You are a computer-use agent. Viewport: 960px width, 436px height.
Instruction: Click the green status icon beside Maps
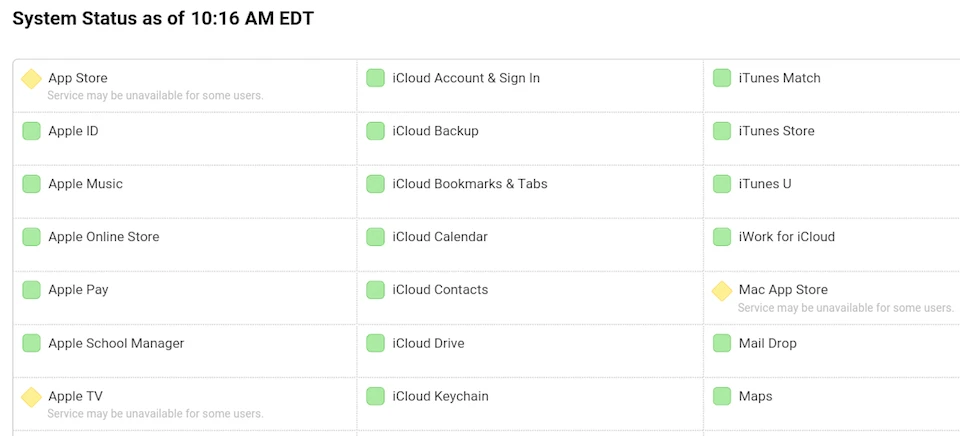pos(722,397)
